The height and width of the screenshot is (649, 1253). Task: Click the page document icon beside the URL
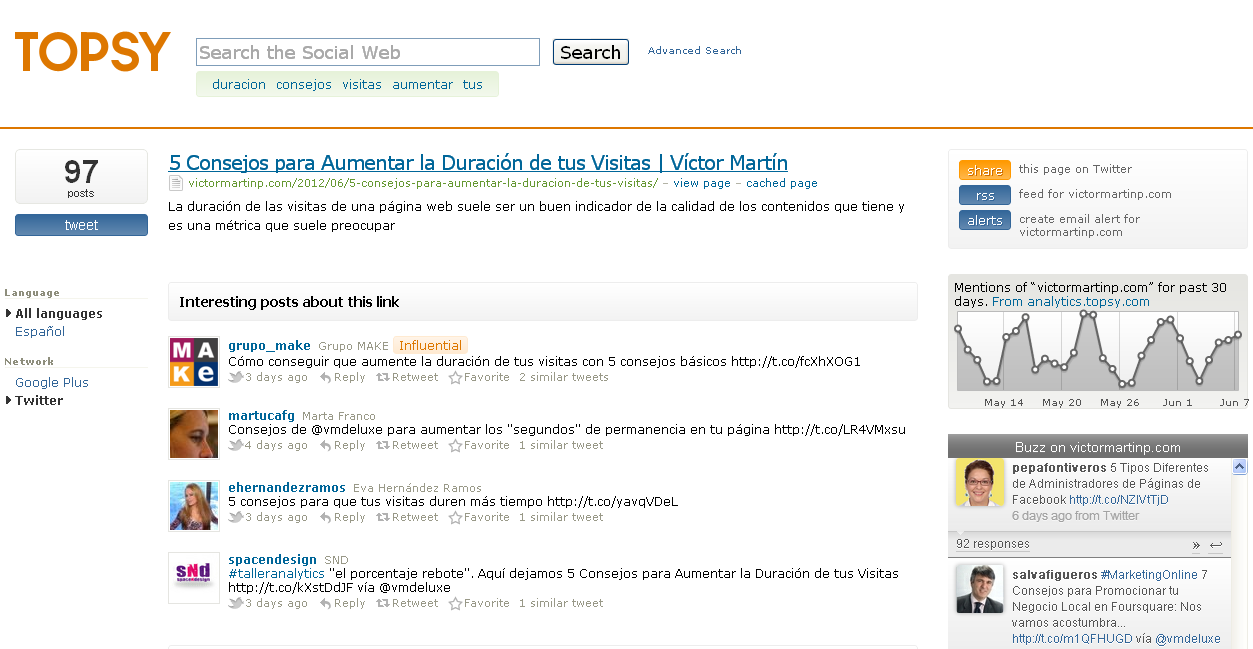(x=176, y=183)
